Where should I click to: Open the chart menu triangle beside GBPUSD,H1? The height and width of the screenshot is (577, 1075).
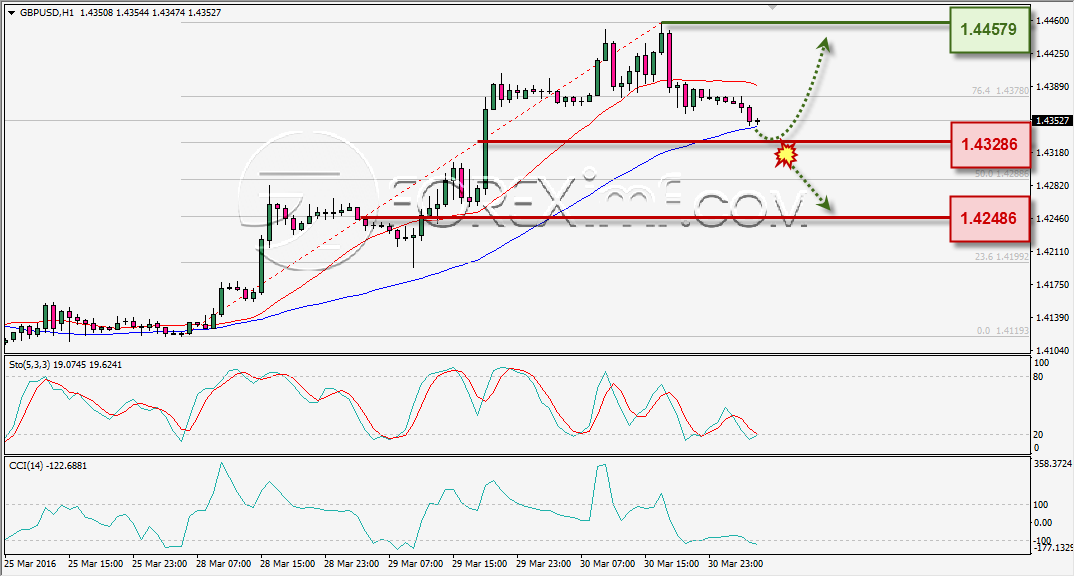12,13
